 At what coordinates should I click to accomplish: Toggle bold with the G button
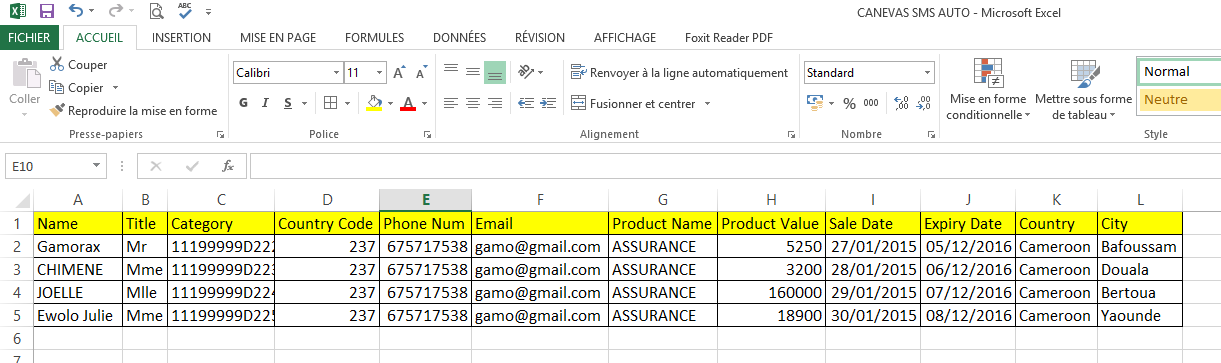point(243,104)
